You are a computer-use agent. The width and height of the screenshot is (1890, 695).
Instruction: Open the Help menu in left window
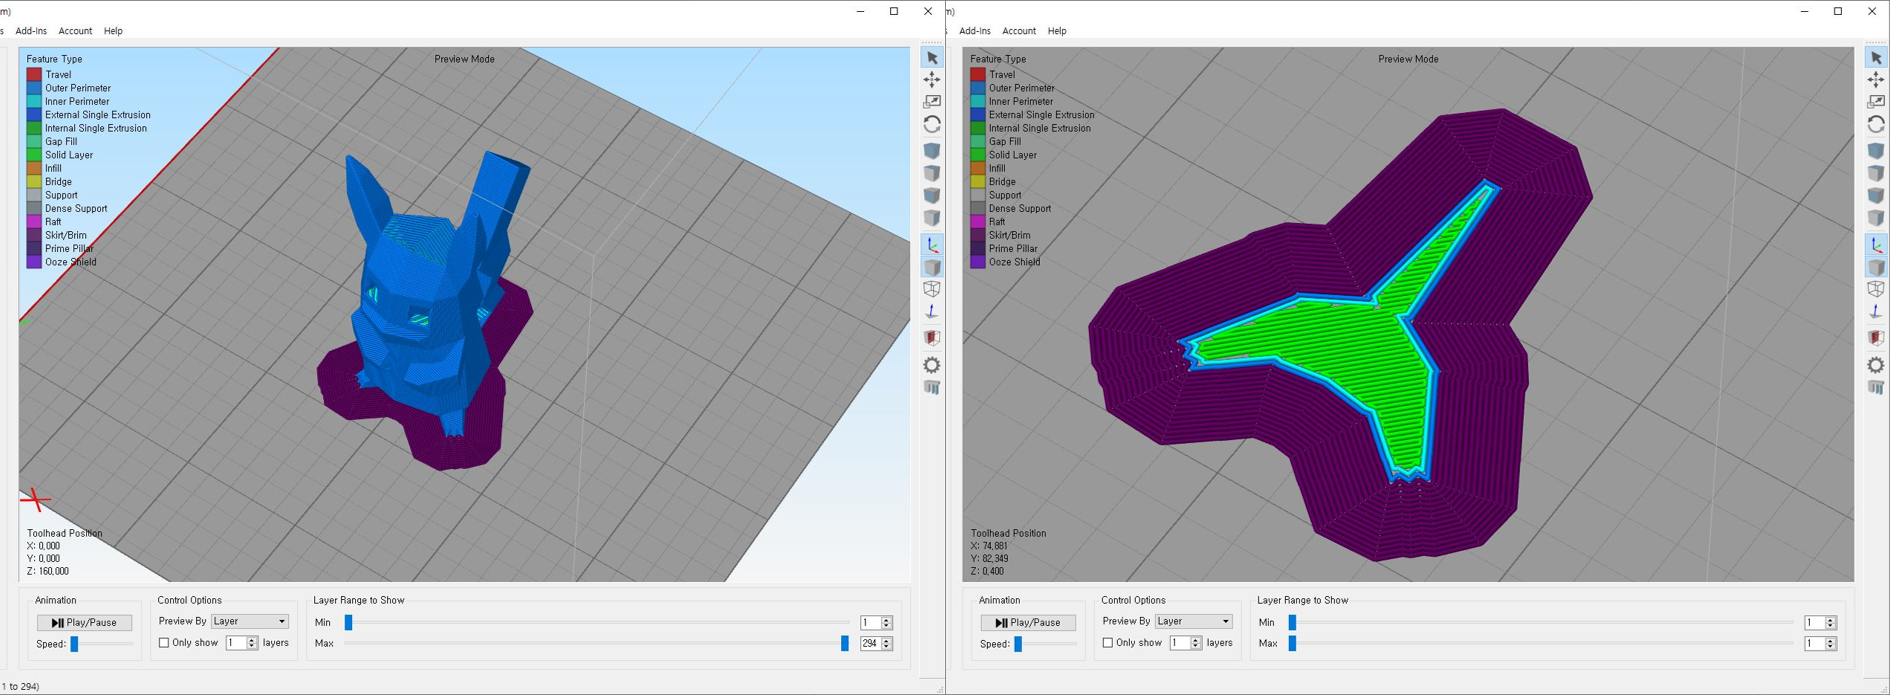[113, 31]
